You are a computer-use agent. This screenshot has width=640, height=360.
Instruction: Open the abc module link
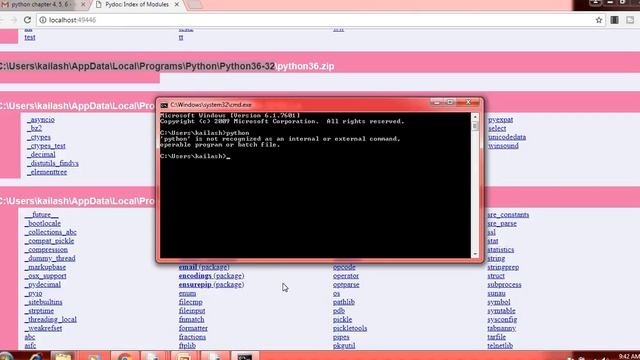[x=30, y=337]
